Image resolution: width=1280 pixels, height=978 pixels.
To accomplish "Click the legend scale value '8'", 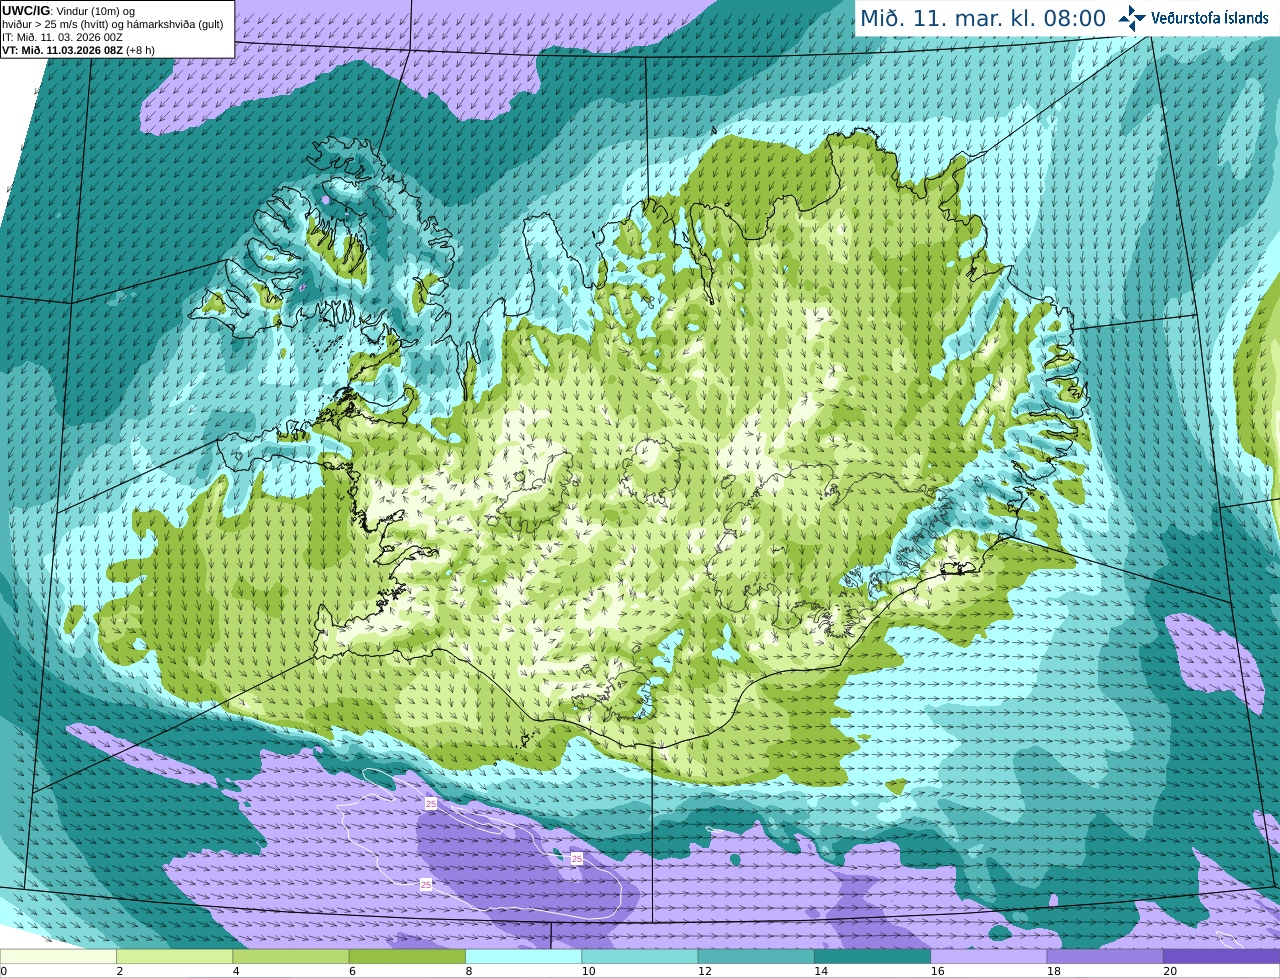I will [469, 971].
